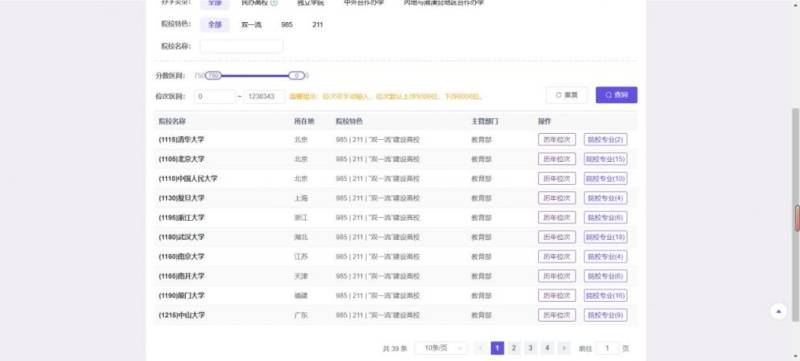Click the 浙江大学 name cell

[x=181, y=218]
